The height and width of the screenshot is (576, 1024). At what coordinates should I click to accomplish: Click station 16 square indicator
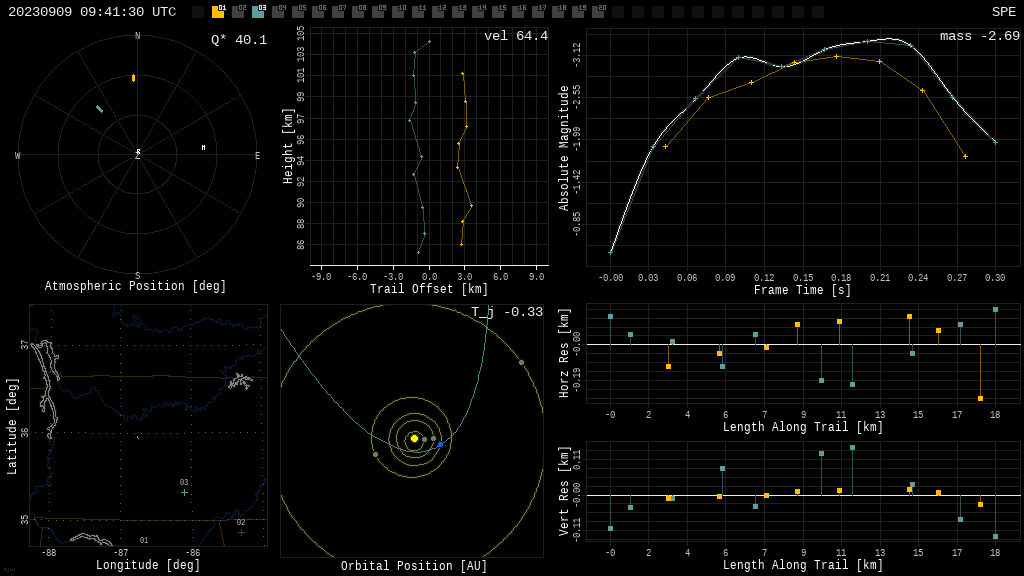pos(518,11)
